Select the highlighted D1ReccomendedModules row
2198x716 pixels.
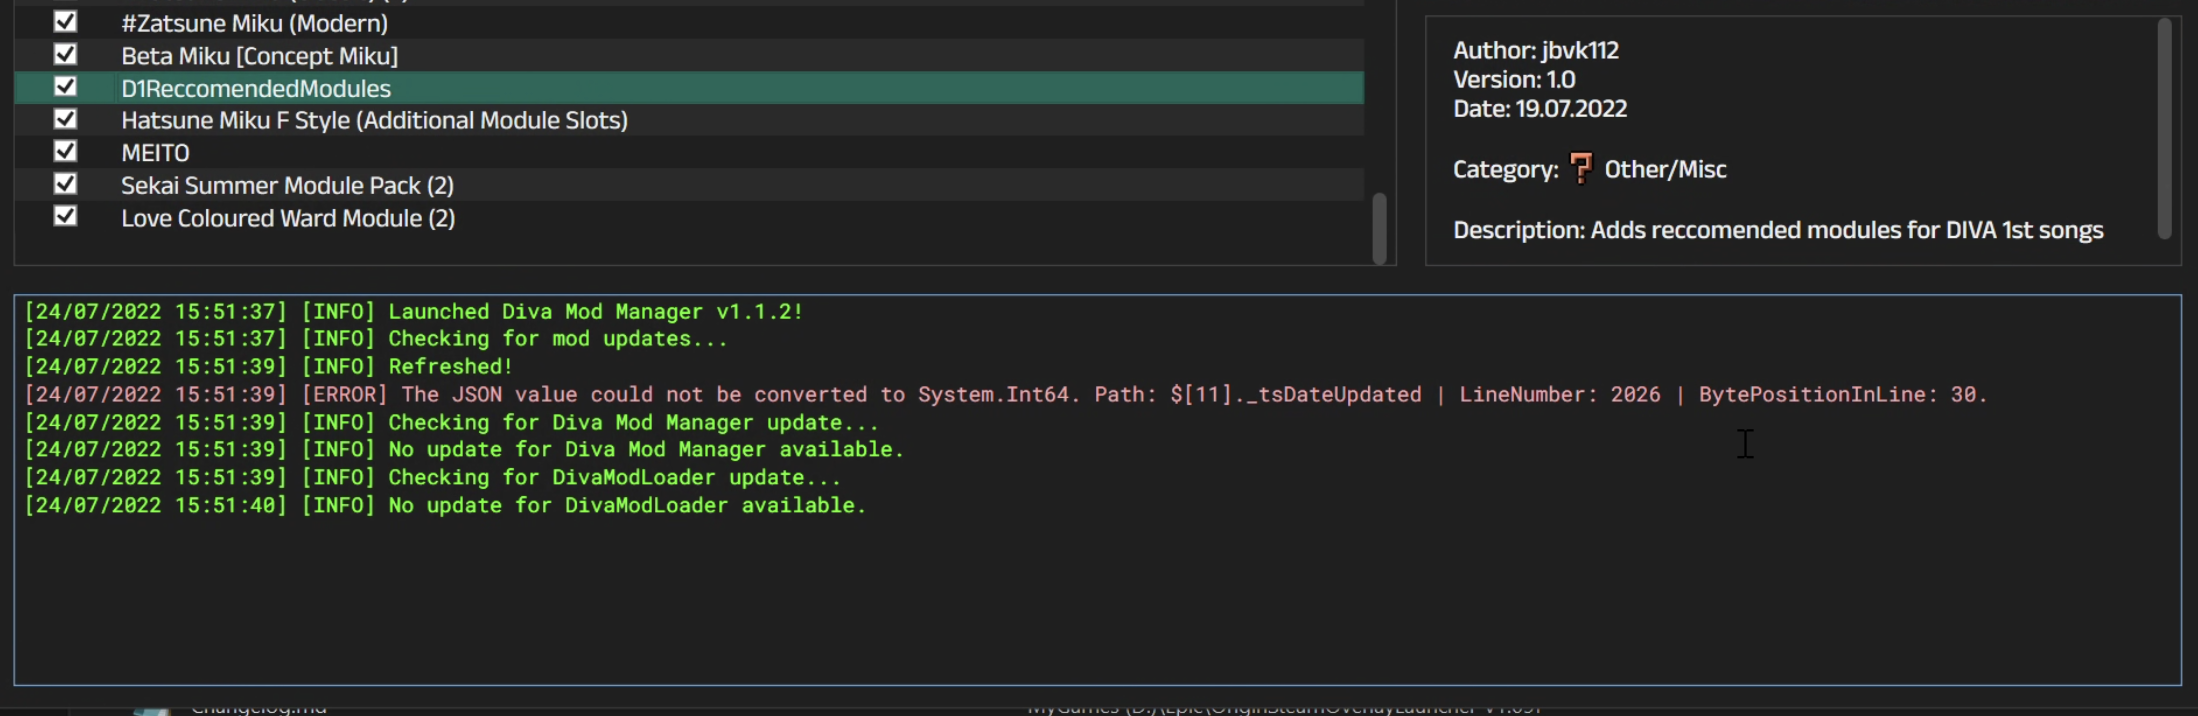[x=689, y=88]
